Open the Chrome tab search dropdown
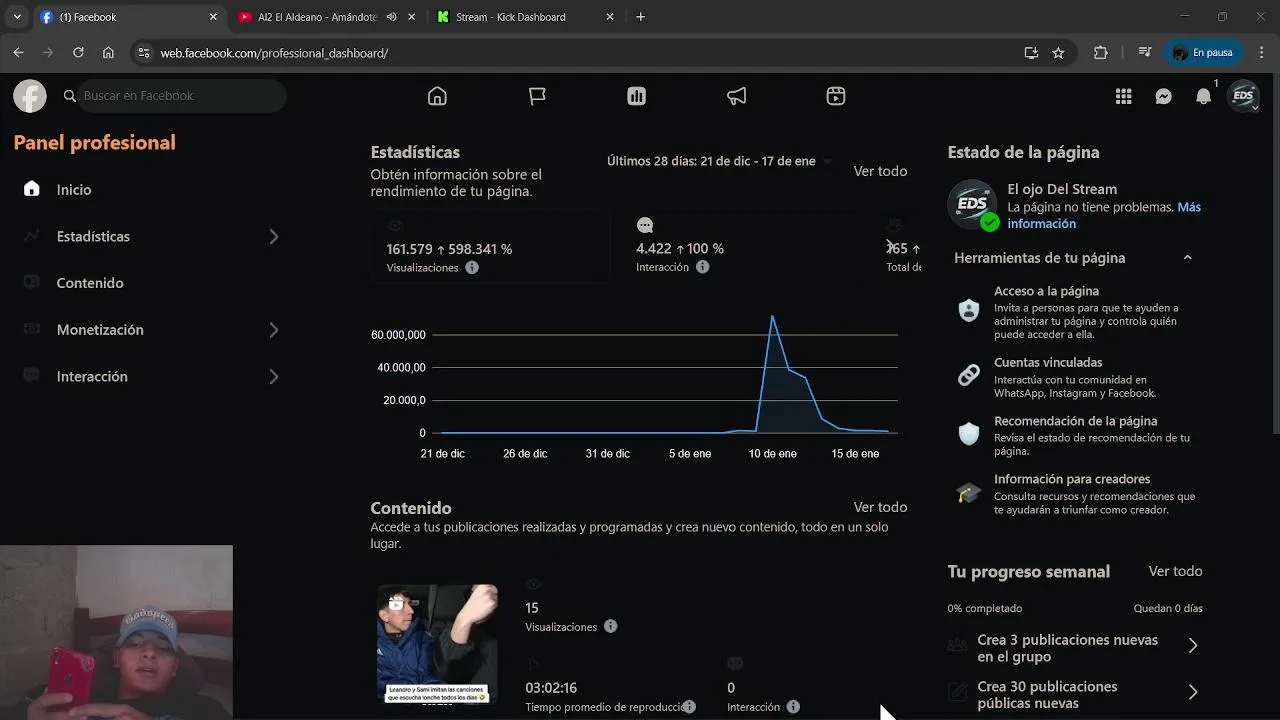This screenshot has width=1280, height=720. [x=17, y=17]
